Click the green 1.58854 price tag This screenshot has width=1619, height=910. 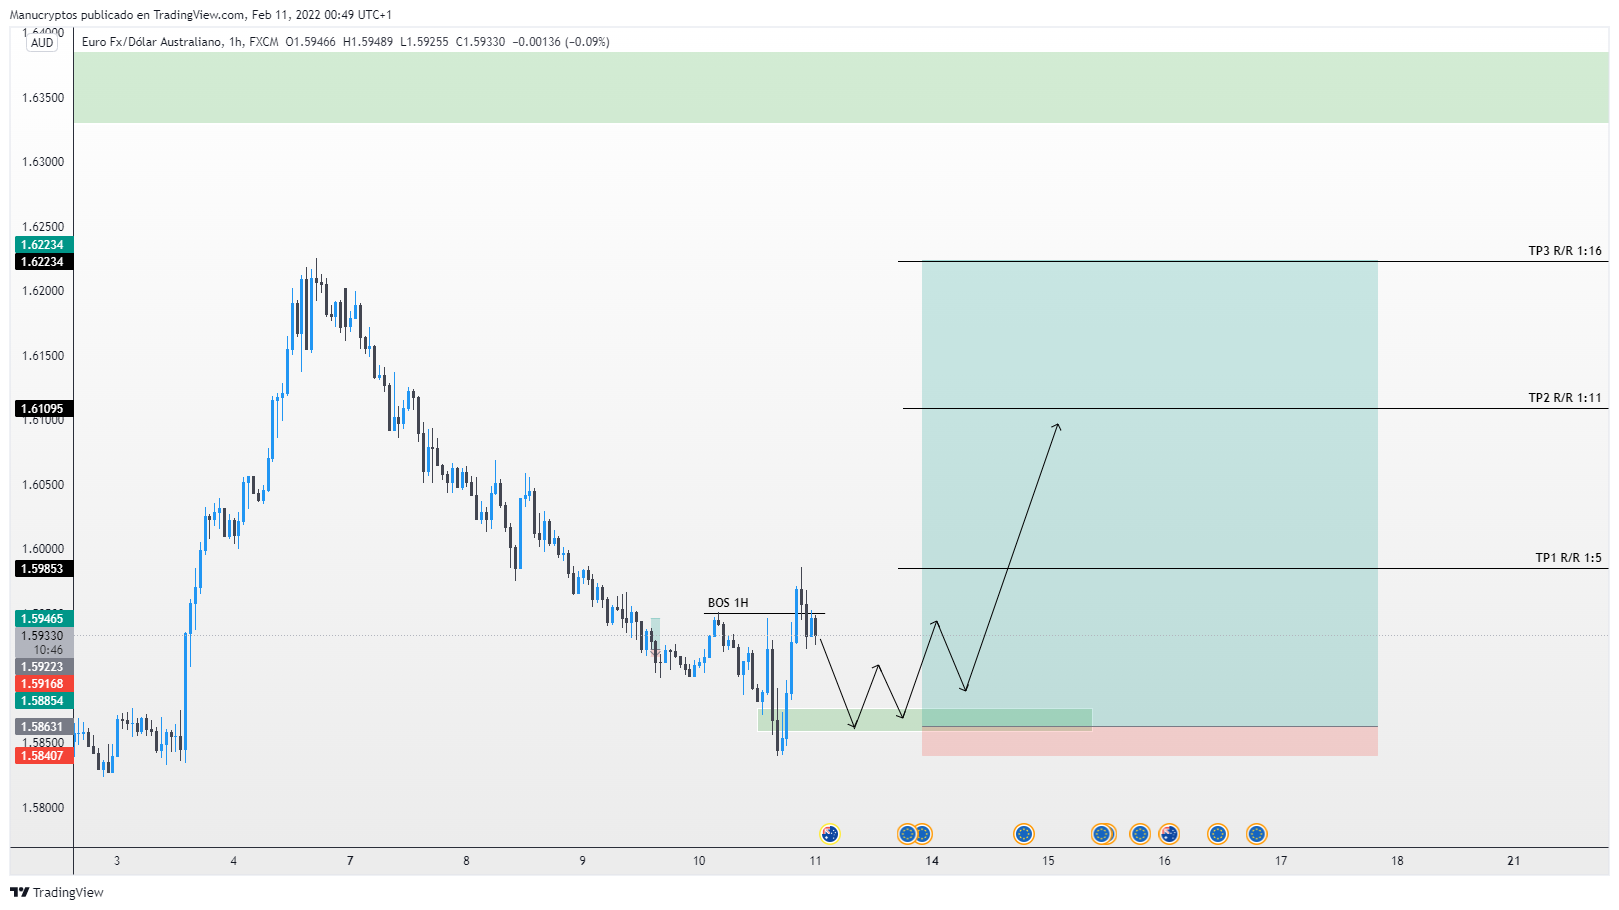click(42, 701)
